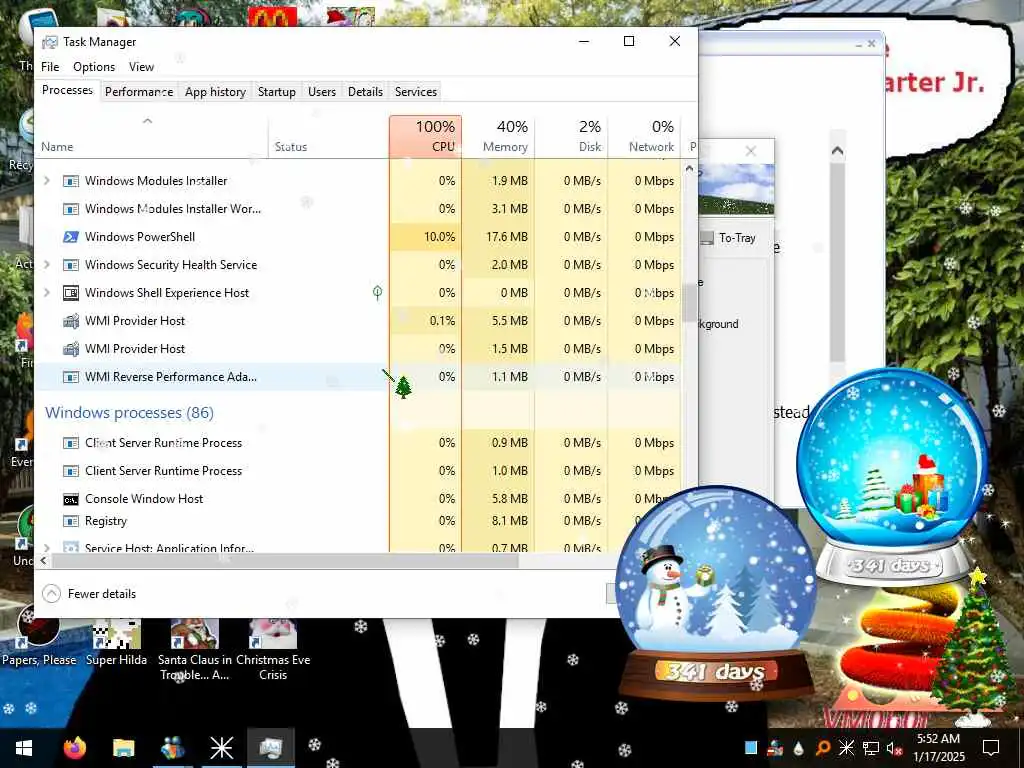Switch to the Performance tab
The height and width of the screenshot is (768, 1024).
click(139, 91)
